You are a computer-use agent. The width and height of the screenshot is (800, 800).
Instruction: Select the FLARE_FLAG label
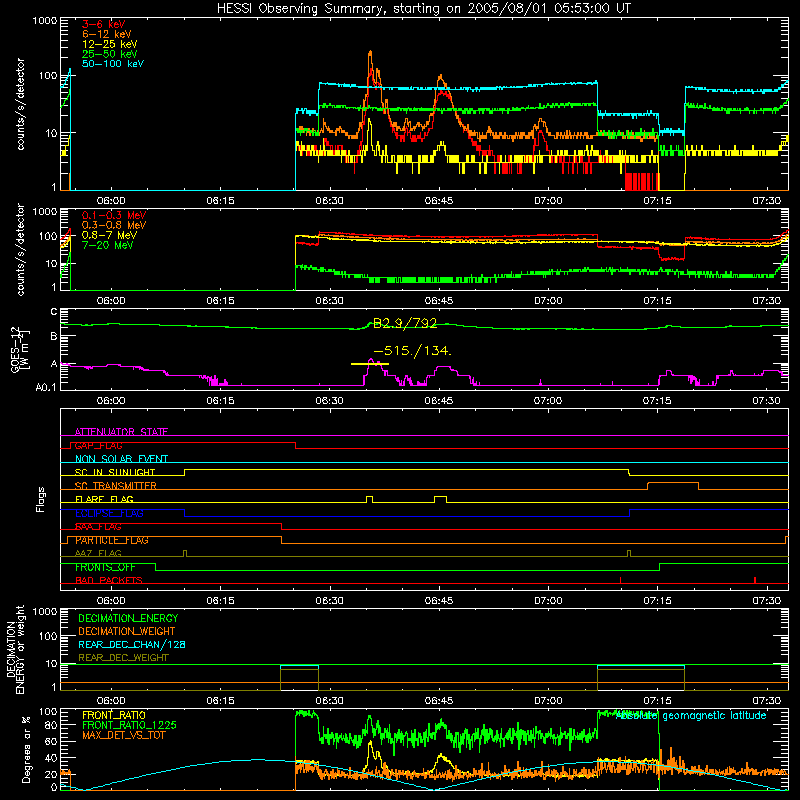[x=104, y=499]
